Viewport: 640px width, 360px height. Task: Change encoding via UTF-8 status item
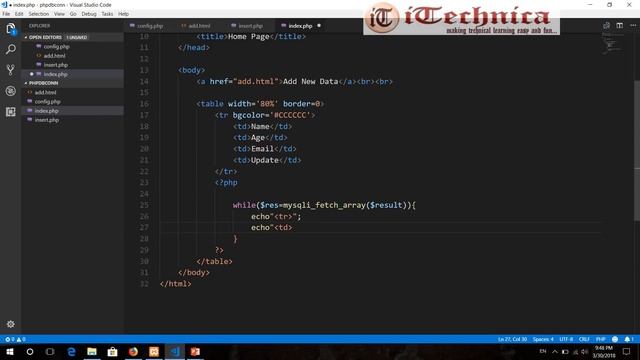click(x=566, y=339)
